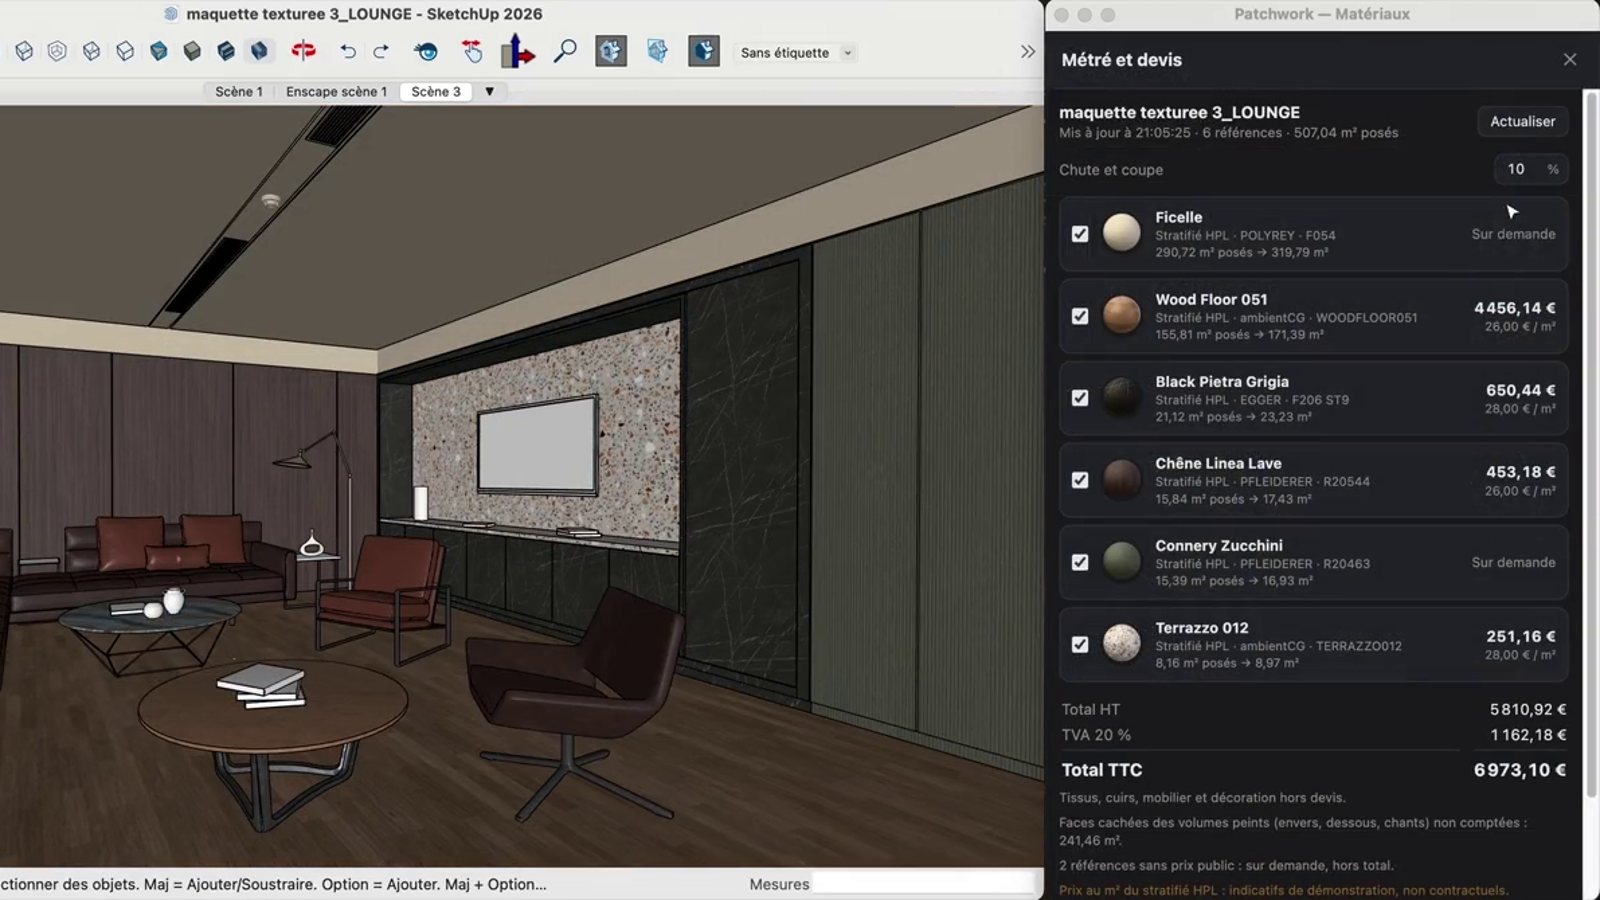1600x900 pixels.
Task: Click the Mesures input field
Action: coord(925,884)
